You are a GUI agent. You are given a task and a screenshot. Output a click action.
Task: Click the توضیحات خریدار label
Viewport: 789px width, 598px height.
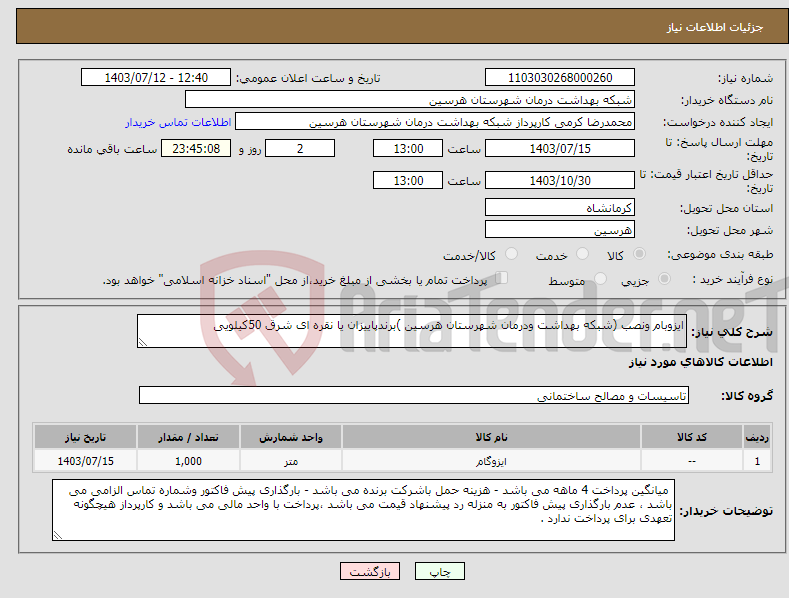726,510
